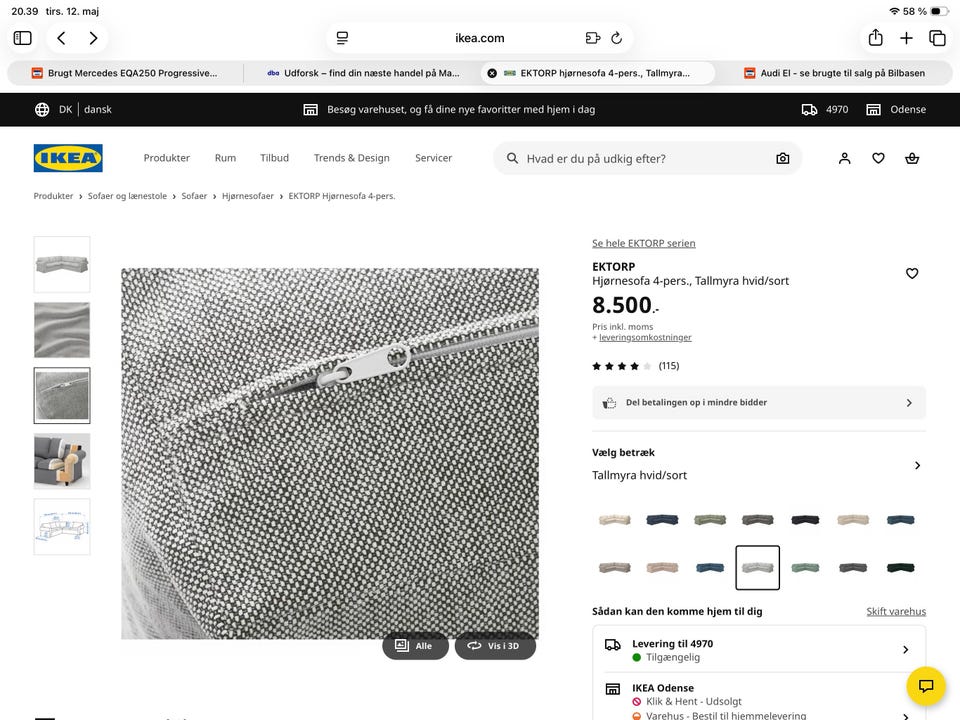Switch to the Audi El Bilbasen tab
Image resolution: width=960 pixels, height=720 pixels.
click(834, 73)
